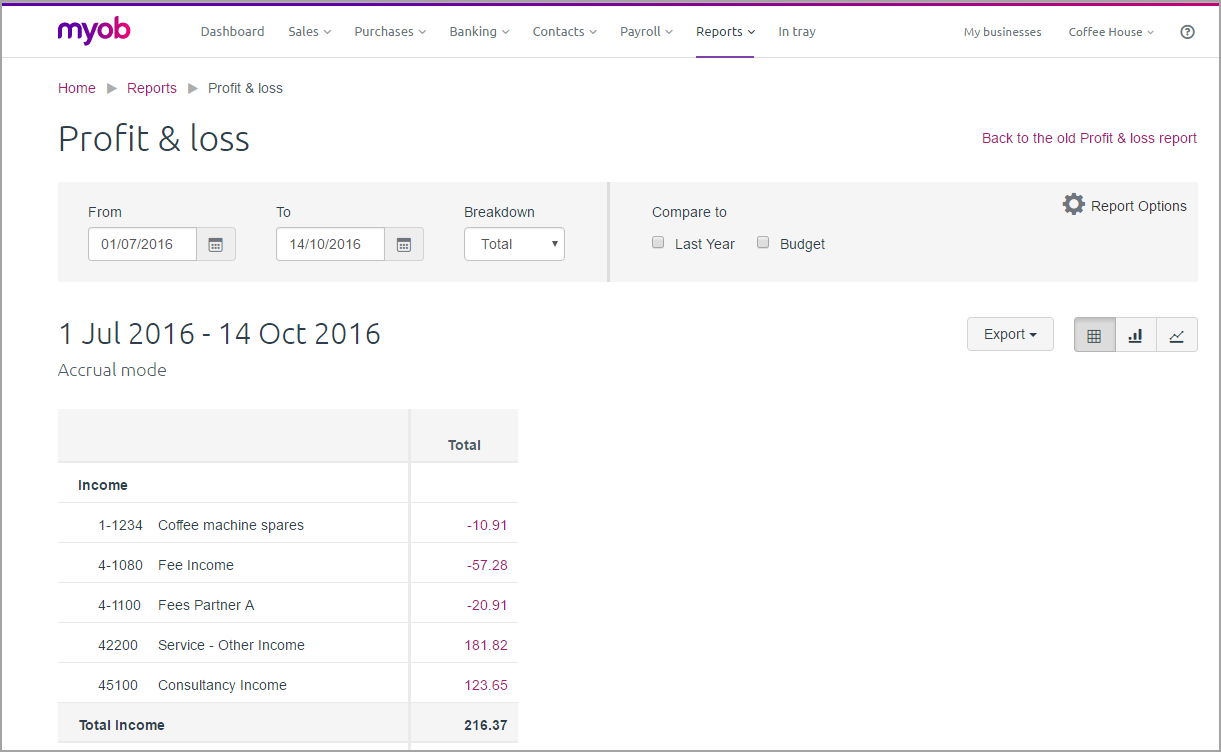Open the Coffee House business dropdown

(1110, 31)
